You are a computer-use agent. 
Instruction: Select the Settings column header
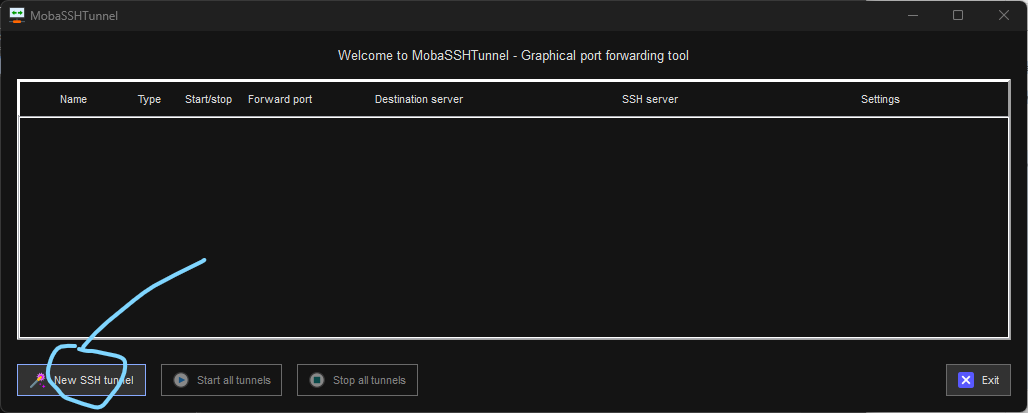[880, 100]
